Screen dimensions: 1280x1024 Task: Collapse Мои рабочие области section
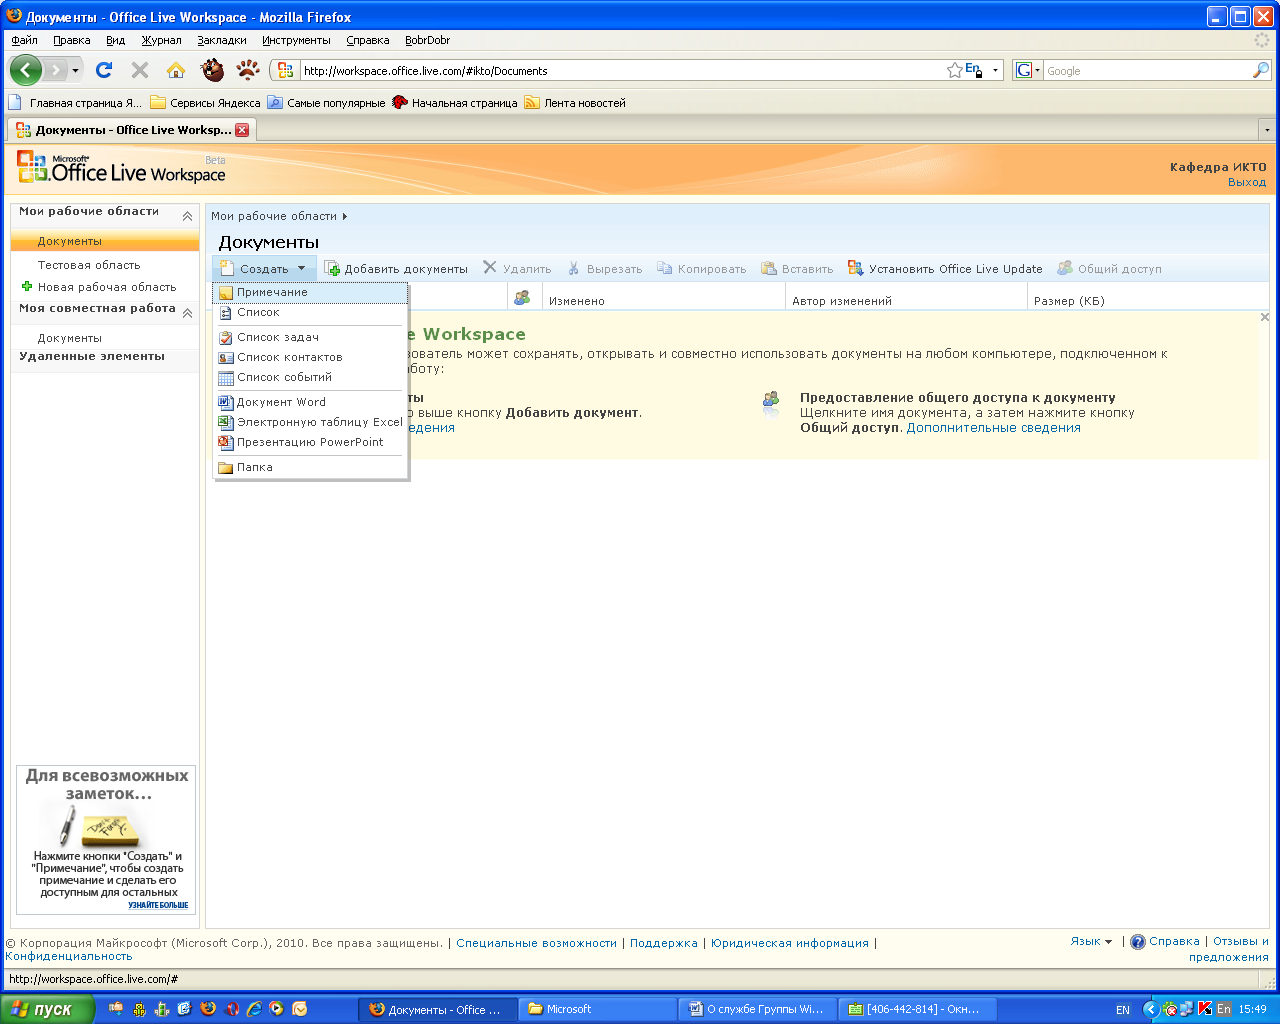pyautogui.click(x=187, y=215)
